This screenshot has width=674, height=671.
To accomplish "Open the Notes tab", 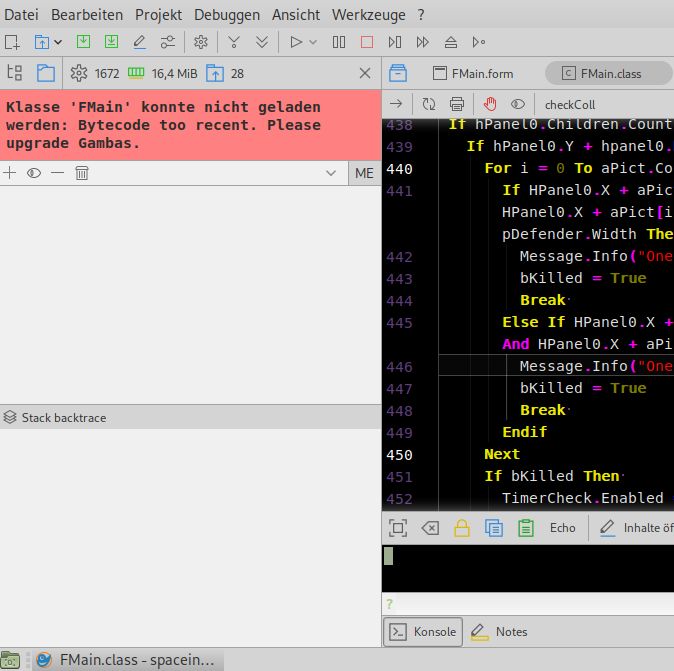I will [x=500, y=632].
